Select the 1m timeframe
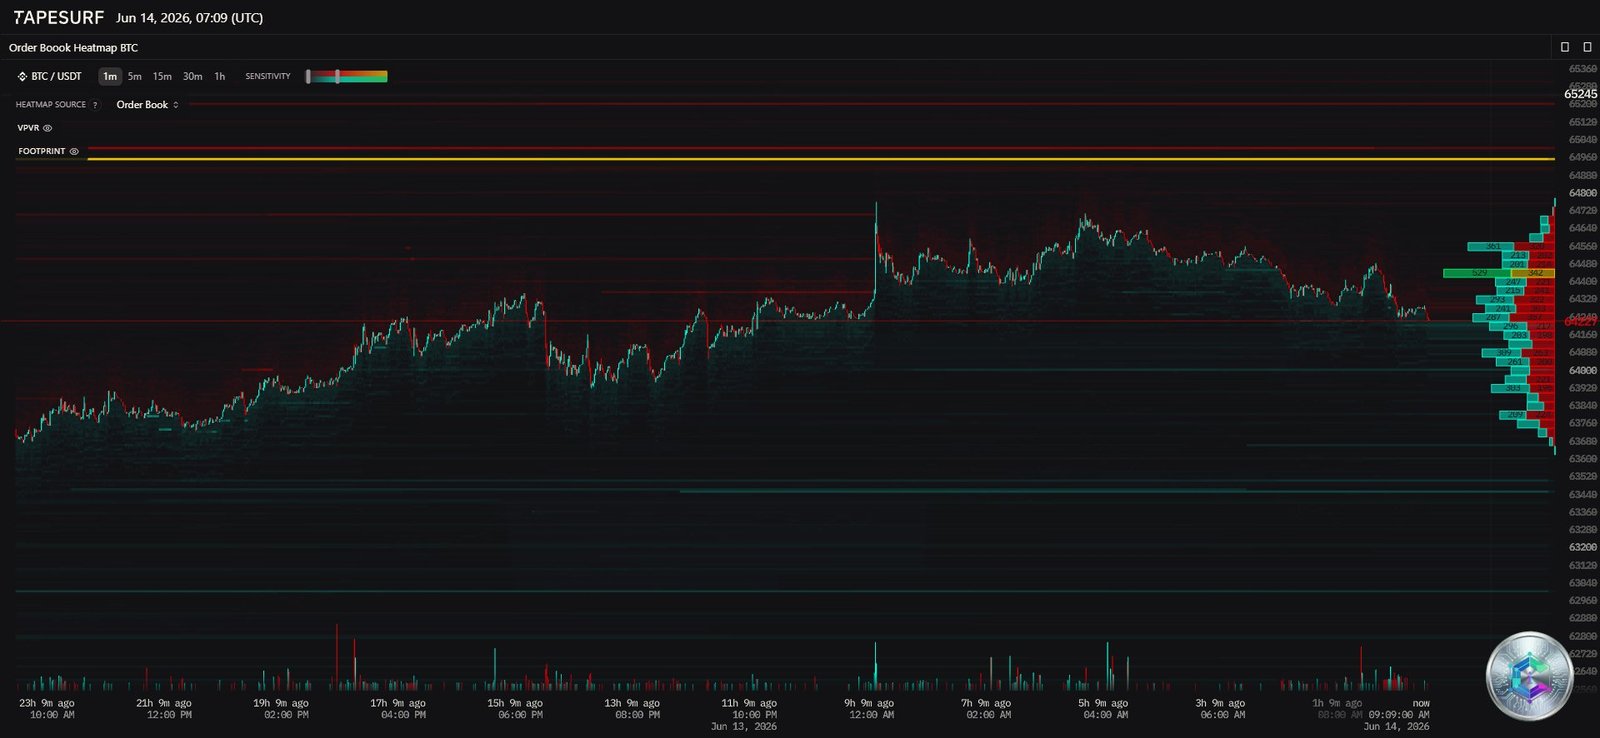This screenshot has height=738, width=1600. point(110,76)
